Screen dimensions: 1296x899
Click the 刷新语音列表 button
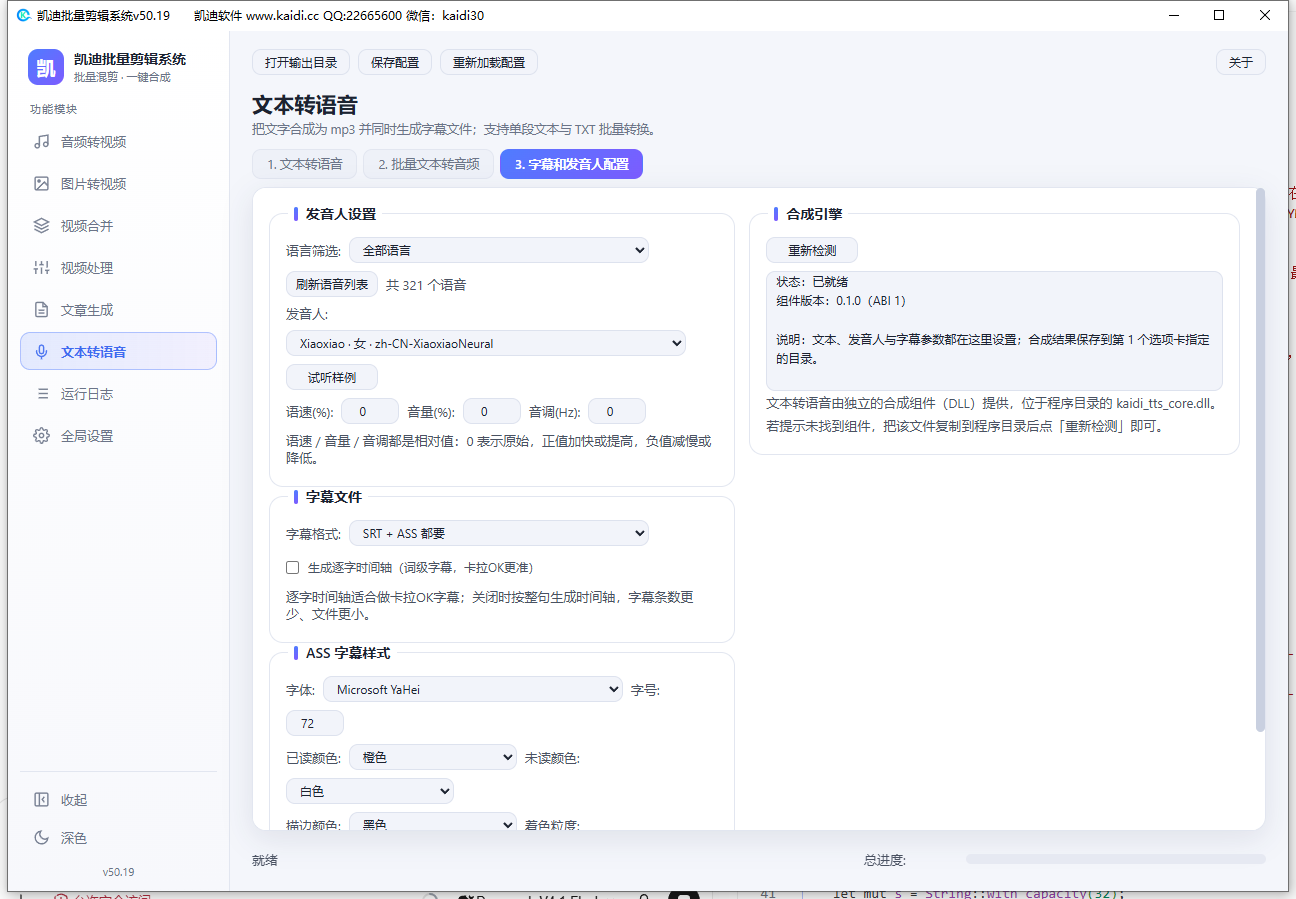point(332,285)
